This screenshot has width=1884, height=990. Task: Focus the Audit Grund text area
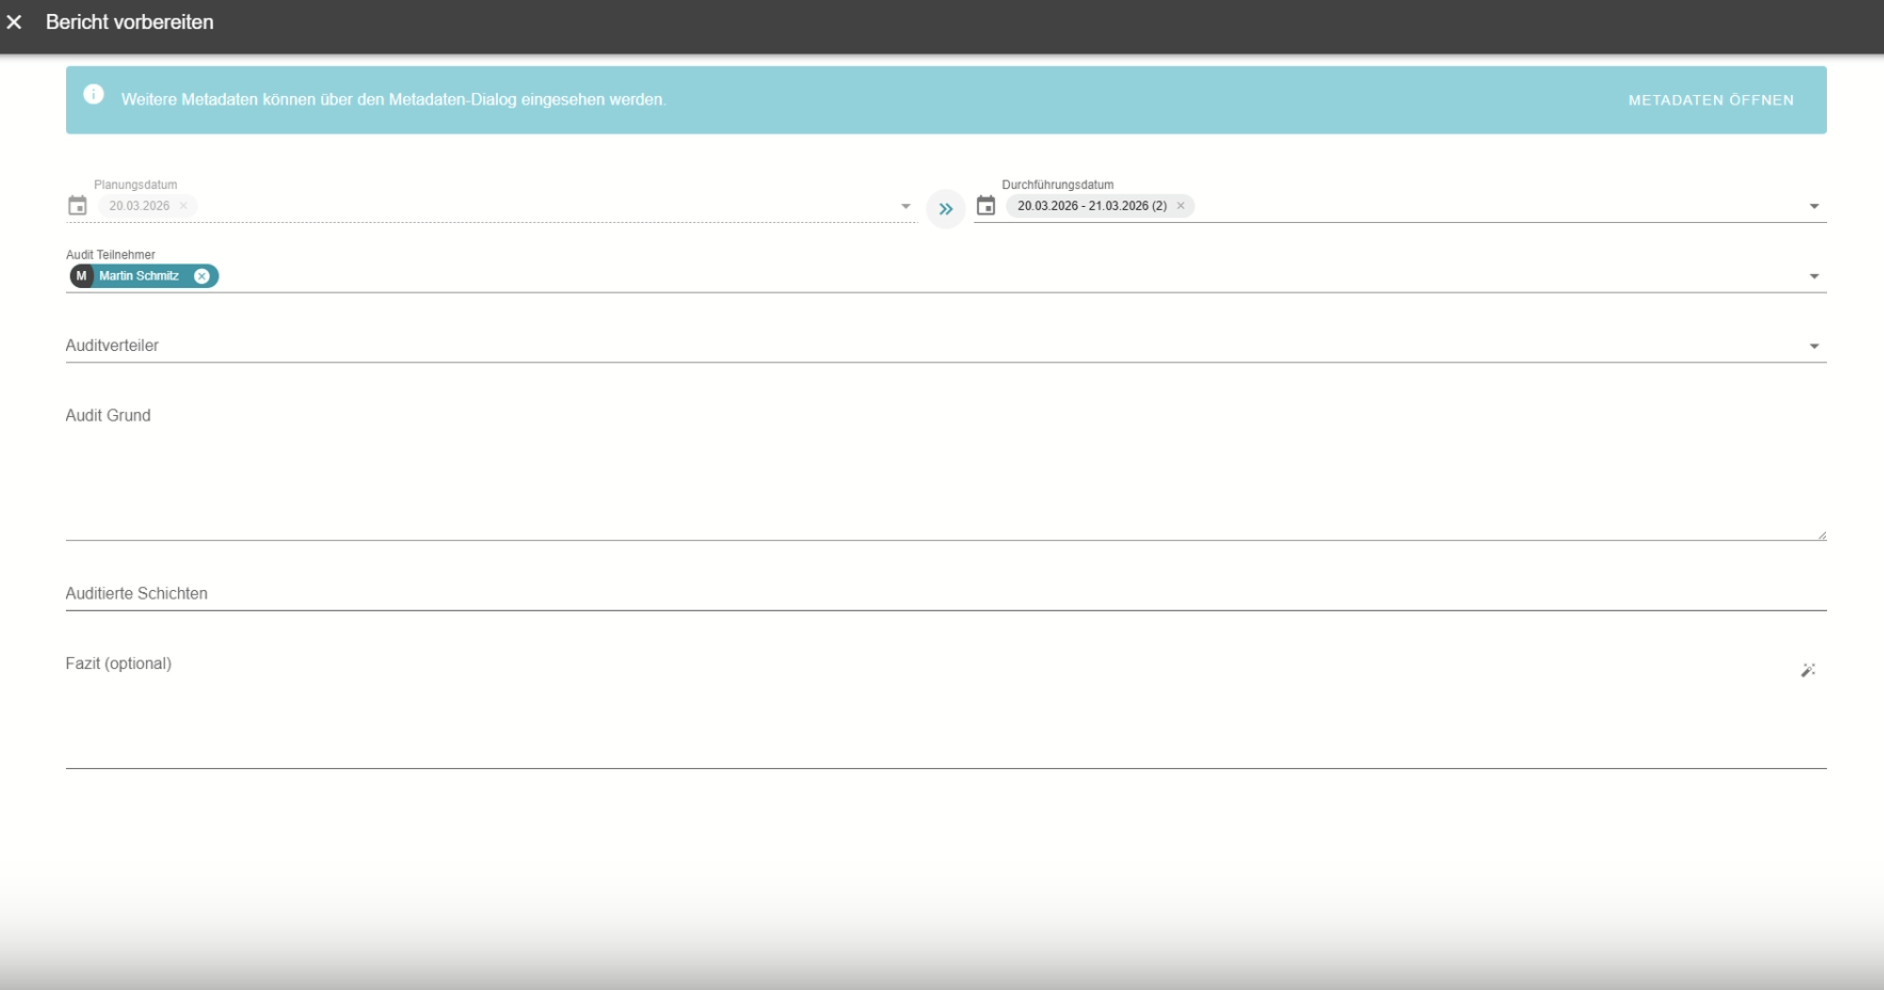946,470
